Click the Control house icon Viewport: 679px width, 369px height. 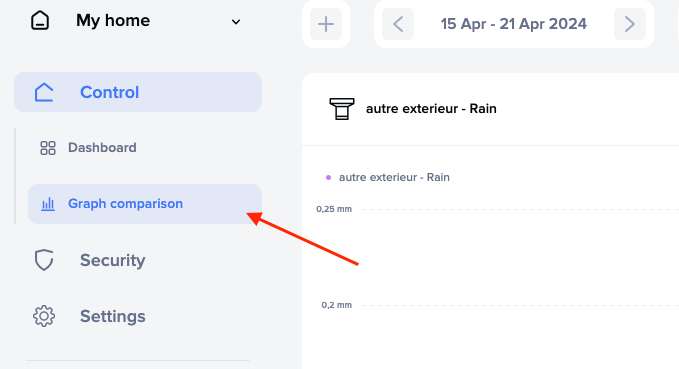pyautogui.click(x=44, y=92)
